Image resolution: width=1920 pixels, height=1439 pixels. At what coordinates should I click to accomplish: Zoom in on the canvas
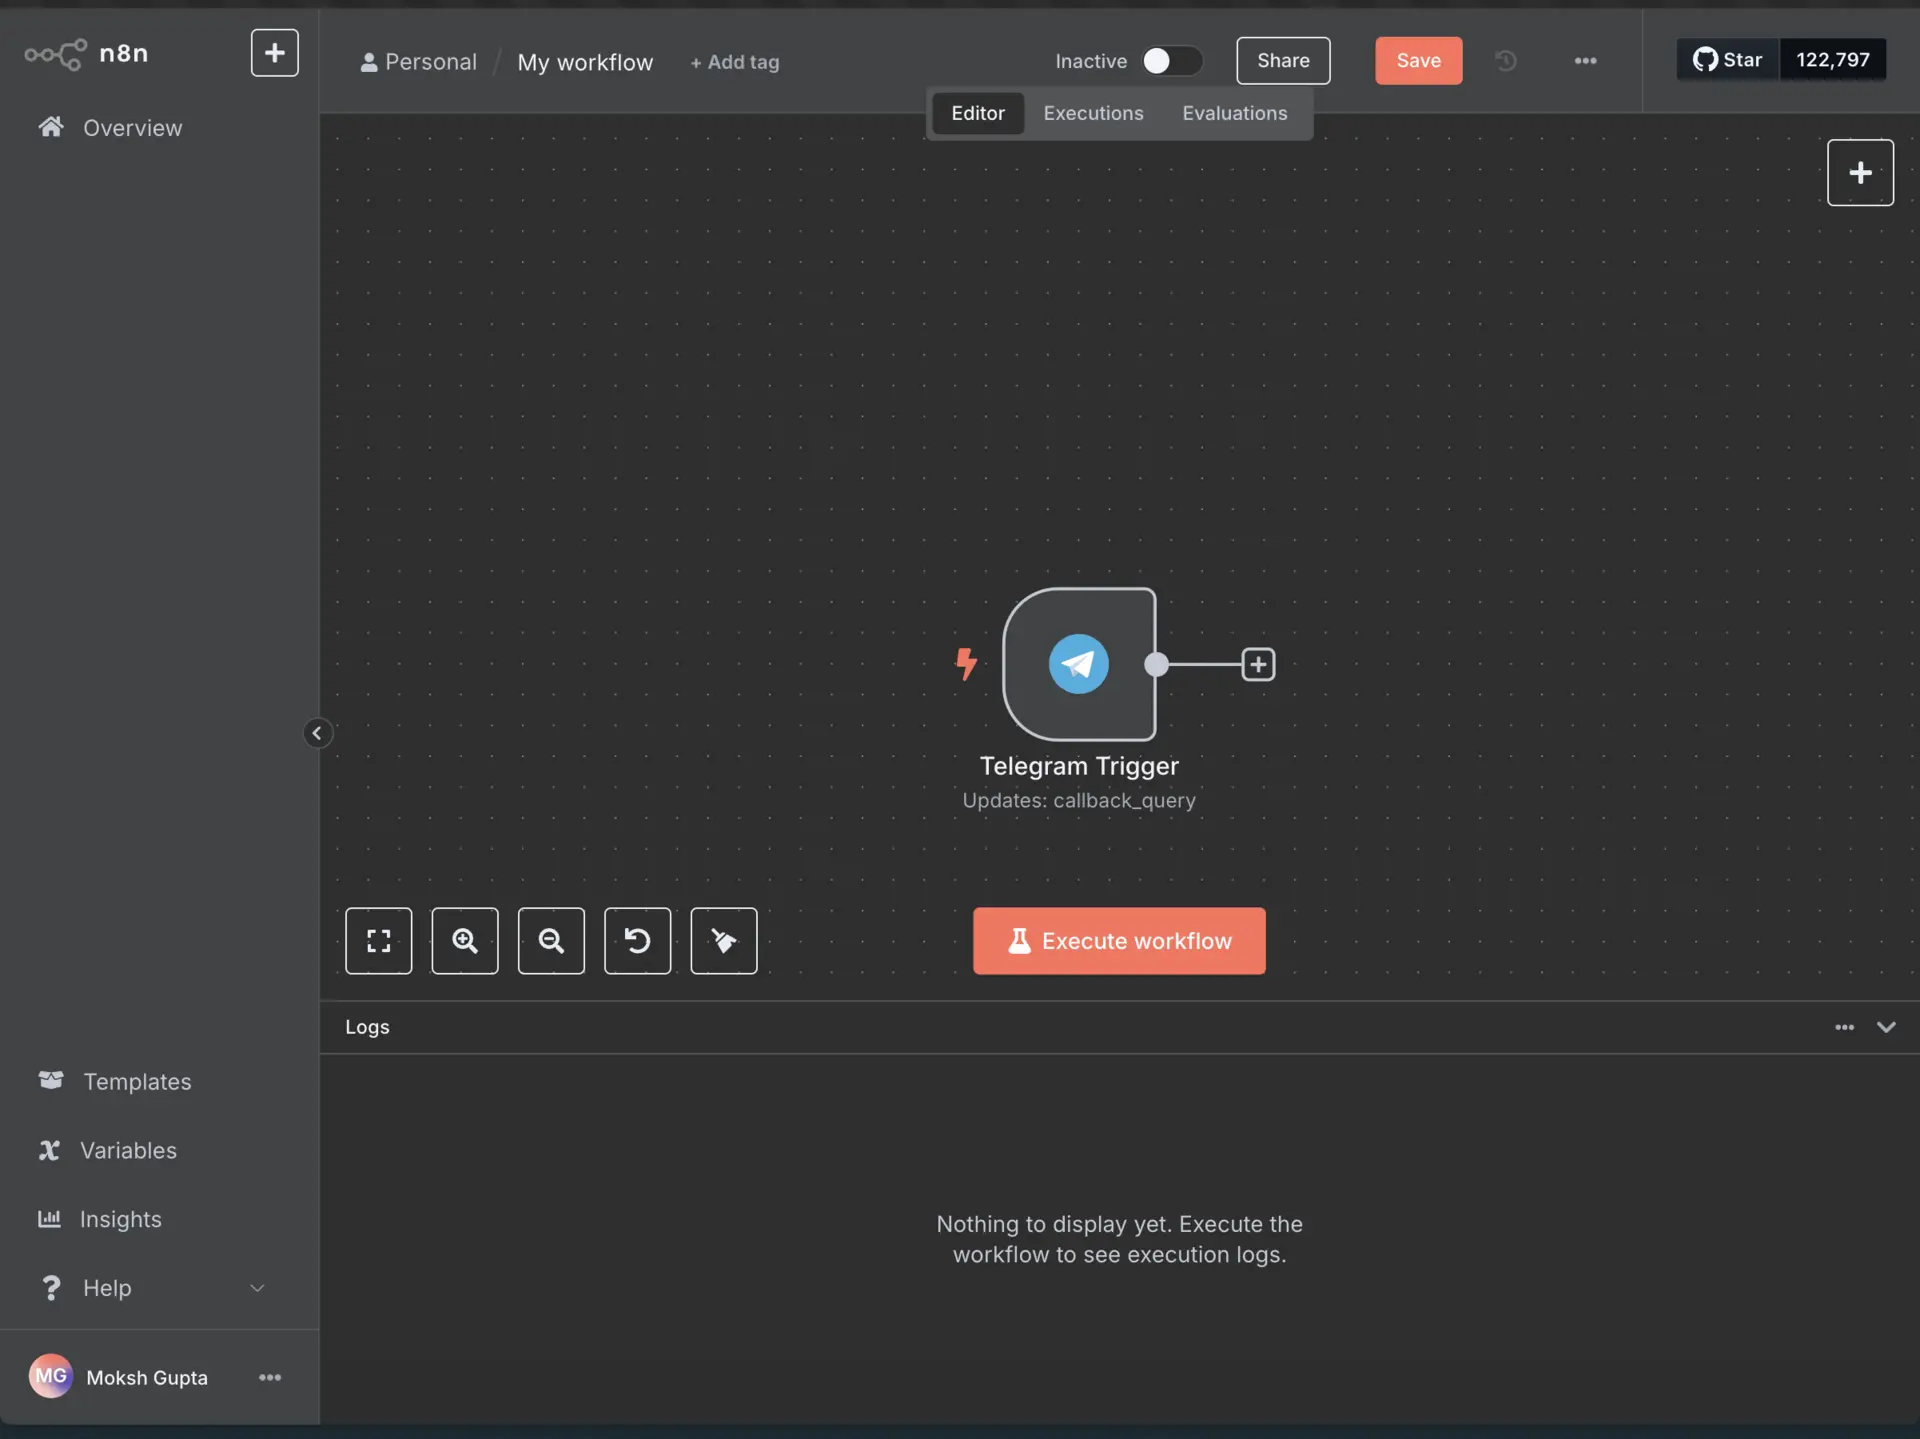tap(465, 940)
